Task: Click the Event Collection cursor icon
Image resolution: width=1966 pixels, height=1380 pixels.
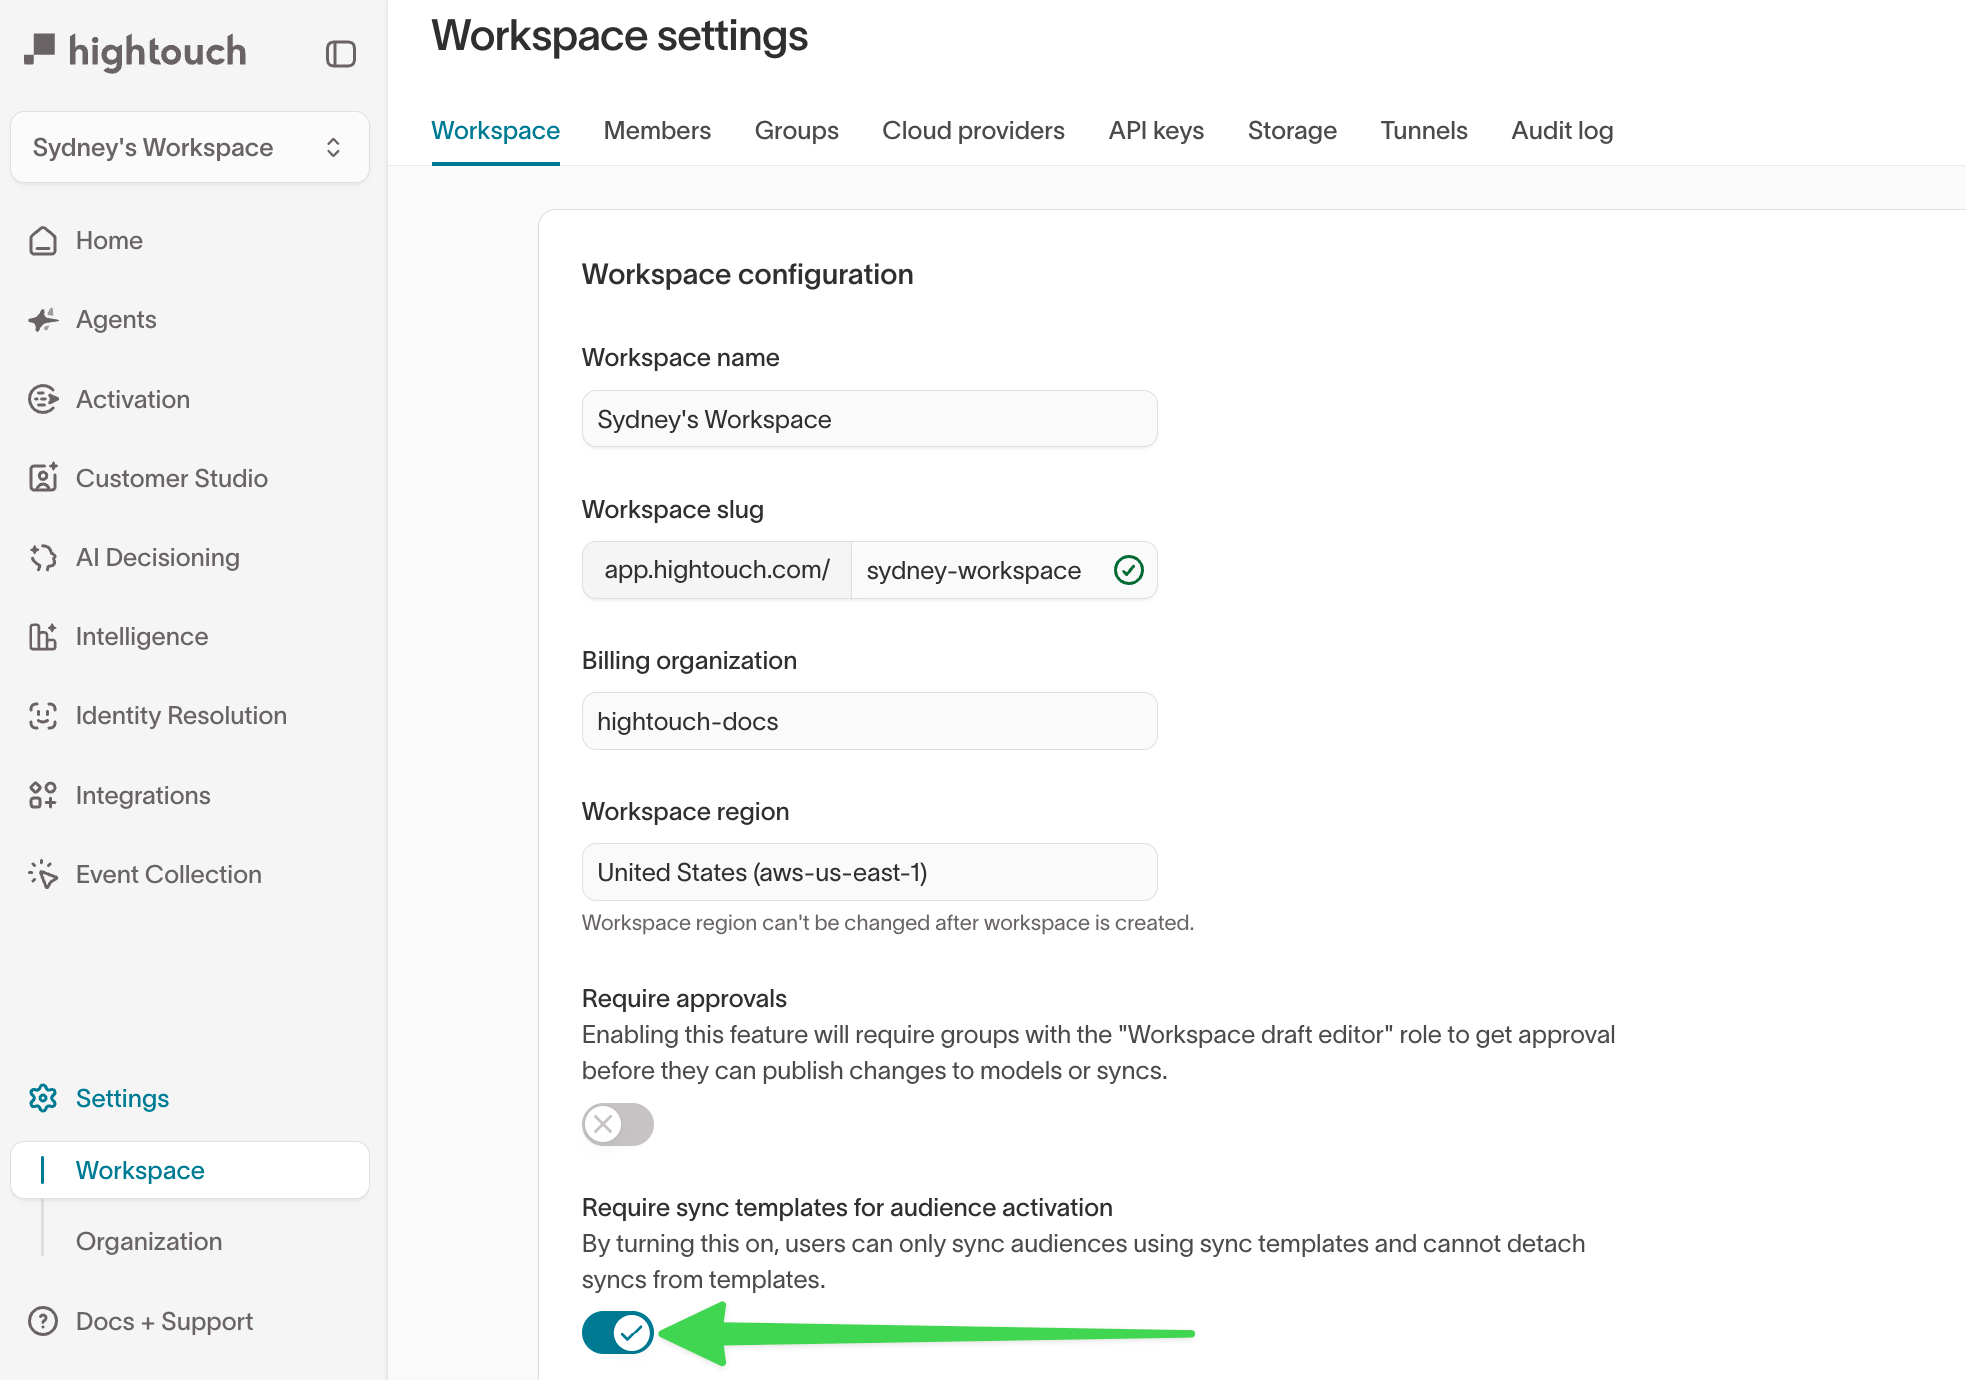Action: 43,874
